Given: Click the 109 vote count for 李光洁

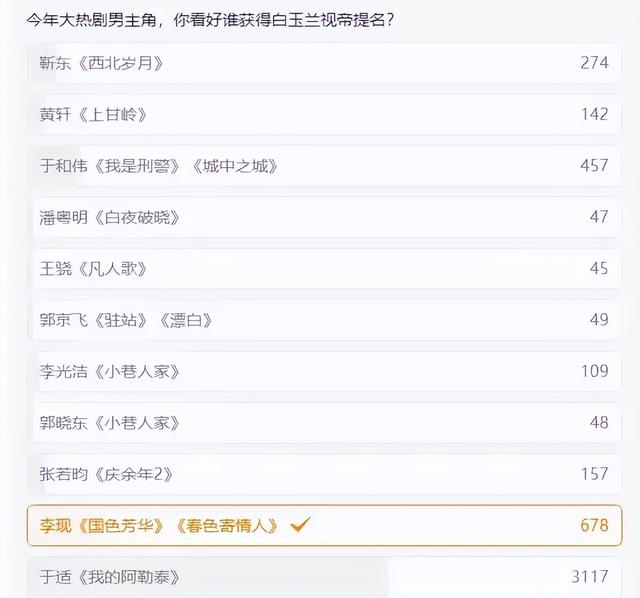Looking at the screenshot, I should point(595,371).
